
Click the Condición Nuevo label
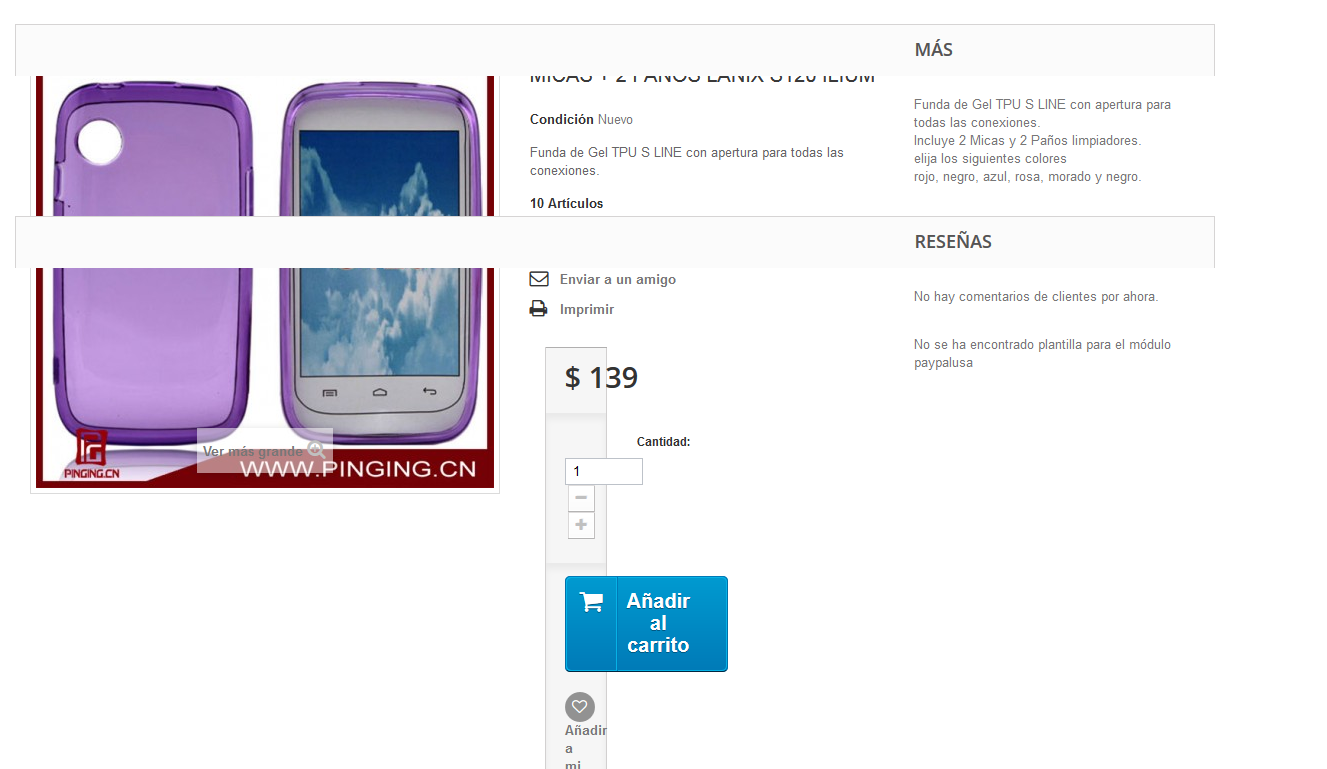(581, 119)
